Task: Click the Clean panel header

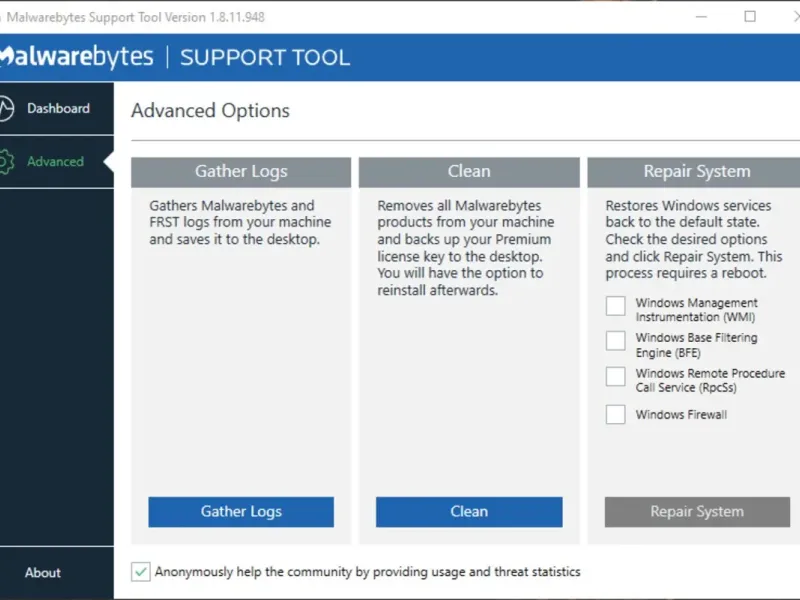Action: click(x=469, y=171)
